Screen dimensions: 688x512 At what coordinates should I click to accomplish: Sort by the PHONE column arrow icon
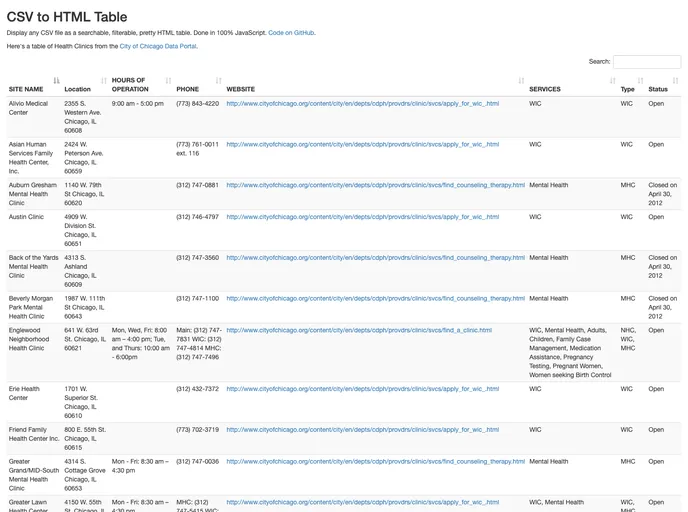[219, 80]
